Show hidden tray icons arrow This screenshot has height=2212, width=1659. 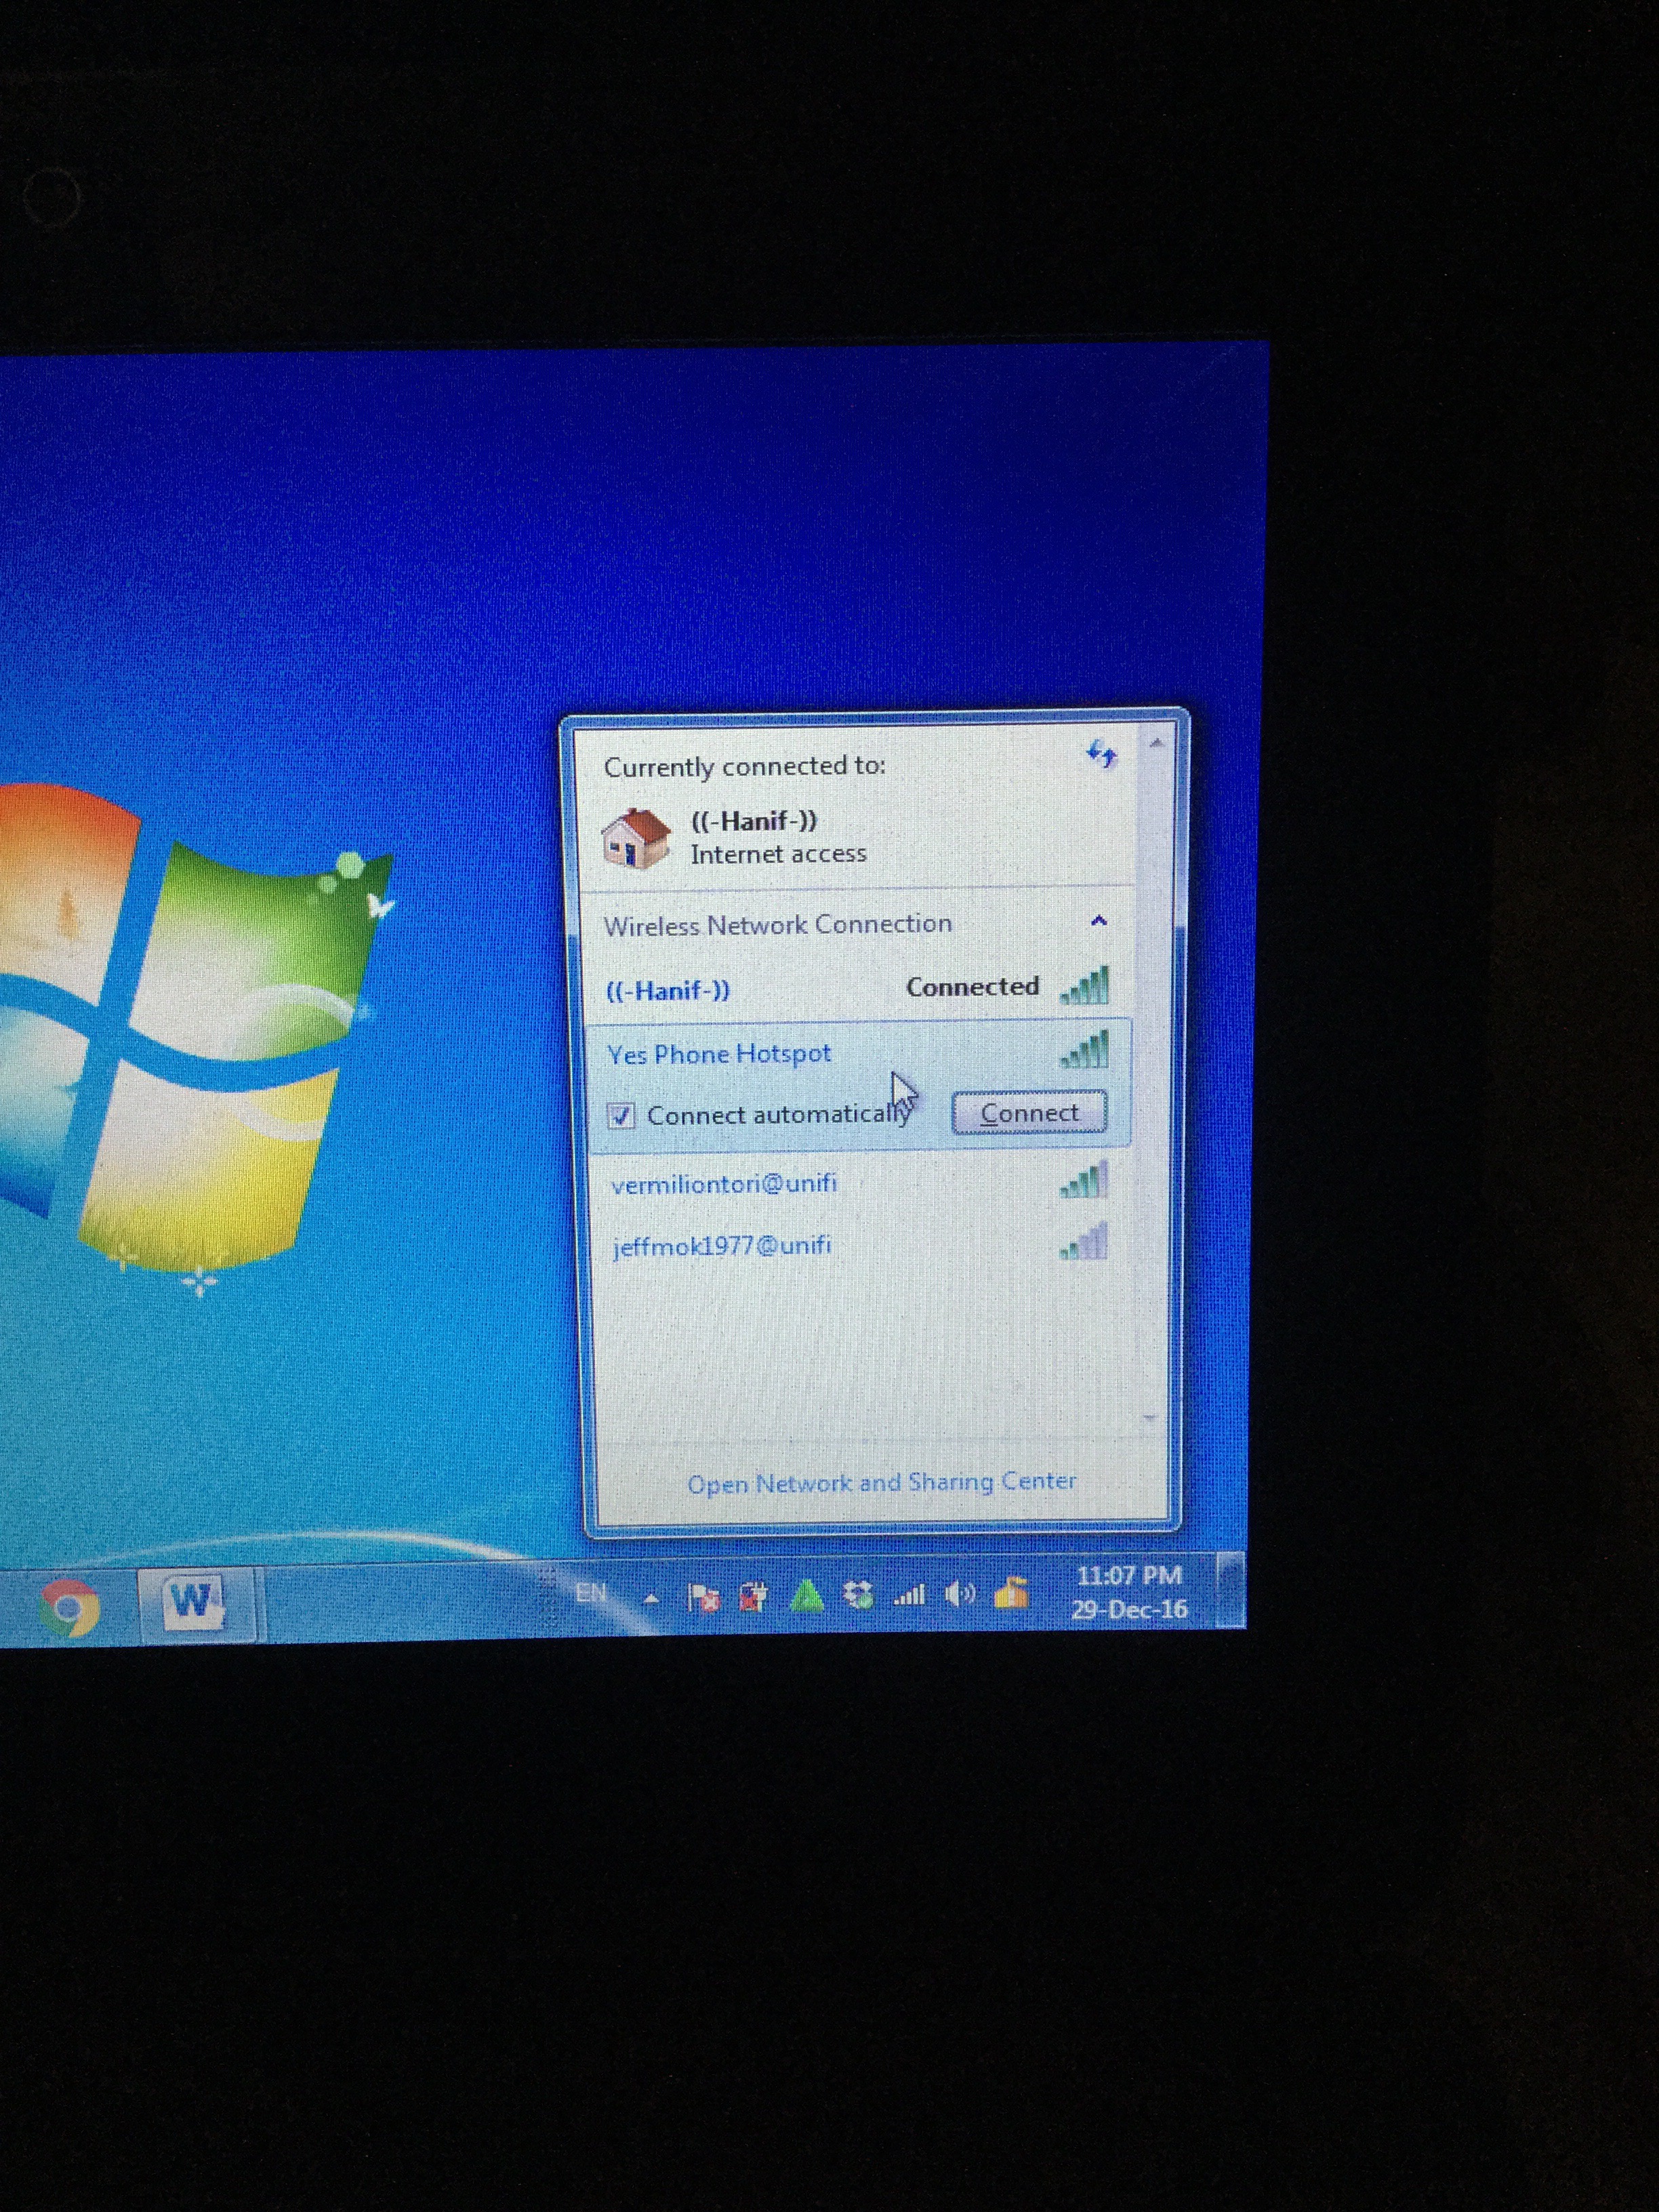click(652, 1599)
